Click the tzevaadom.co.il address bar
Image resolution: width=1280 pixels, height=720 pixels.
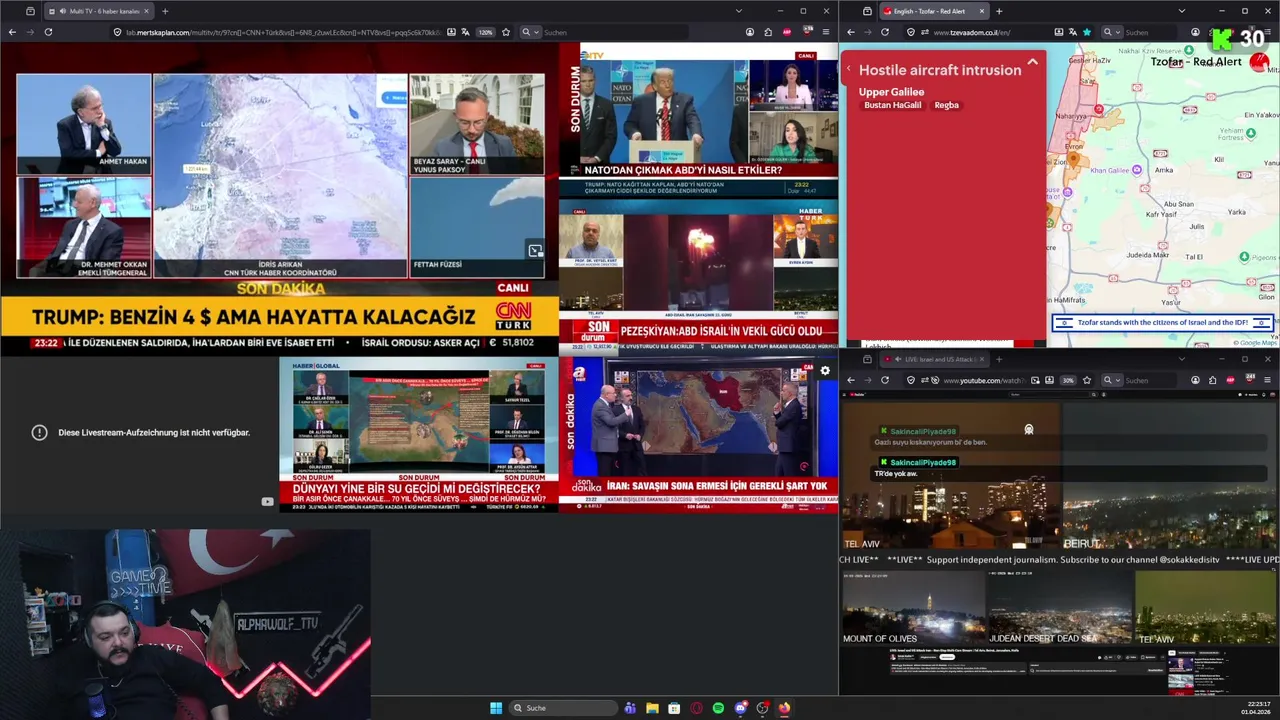[972, 32]
